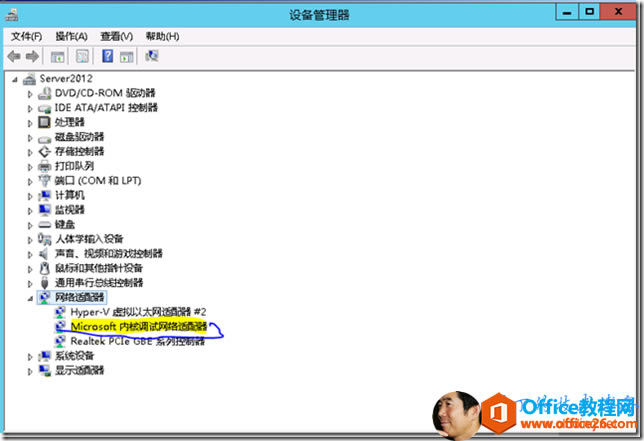
Task: Click the Server2012 root computer icon
Action: point(29,79)
